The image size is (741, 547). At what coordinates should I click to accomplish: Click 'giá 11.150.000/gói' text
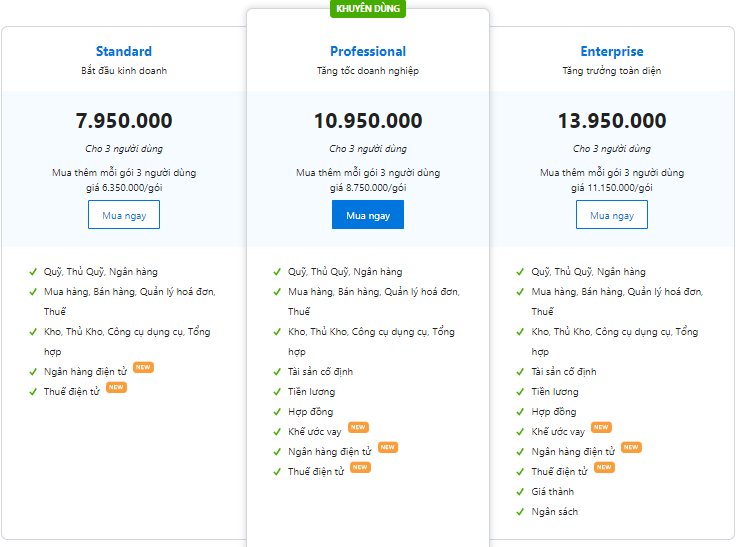[x=612, y=188]
